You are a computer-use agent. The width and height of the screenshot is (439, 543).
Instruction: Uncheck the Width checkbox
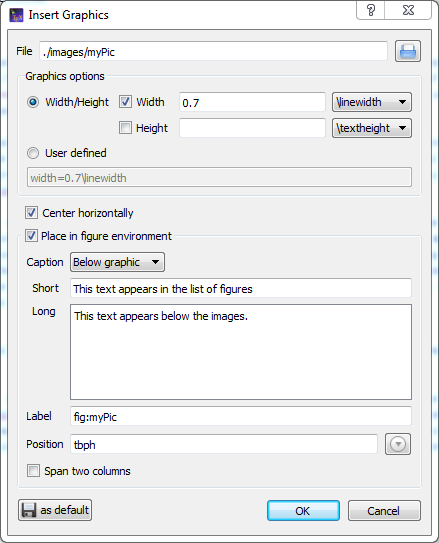pyautogui.click(x=125, y=102)
